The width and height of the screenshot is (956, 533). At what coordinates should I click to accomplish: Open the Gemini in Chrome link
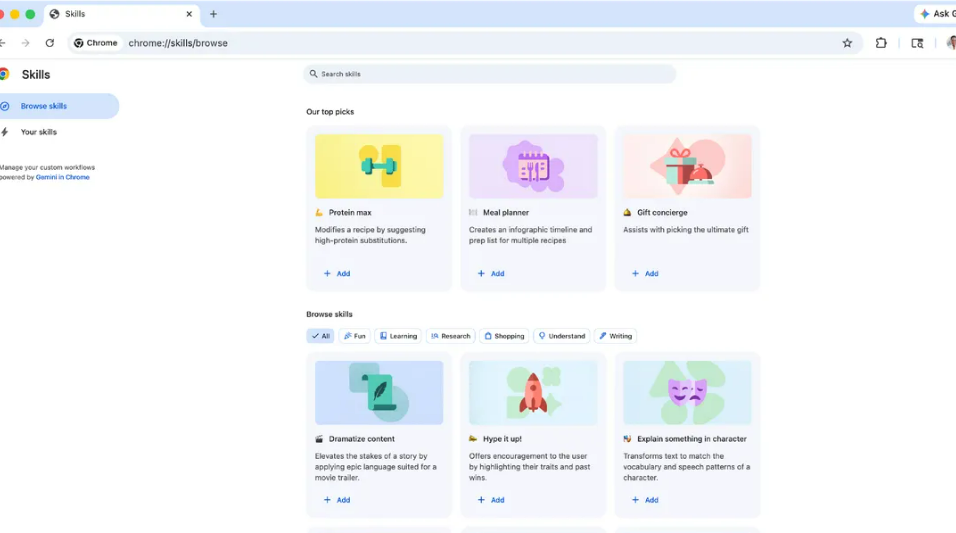pyautogui.click(x=63, y=177)
